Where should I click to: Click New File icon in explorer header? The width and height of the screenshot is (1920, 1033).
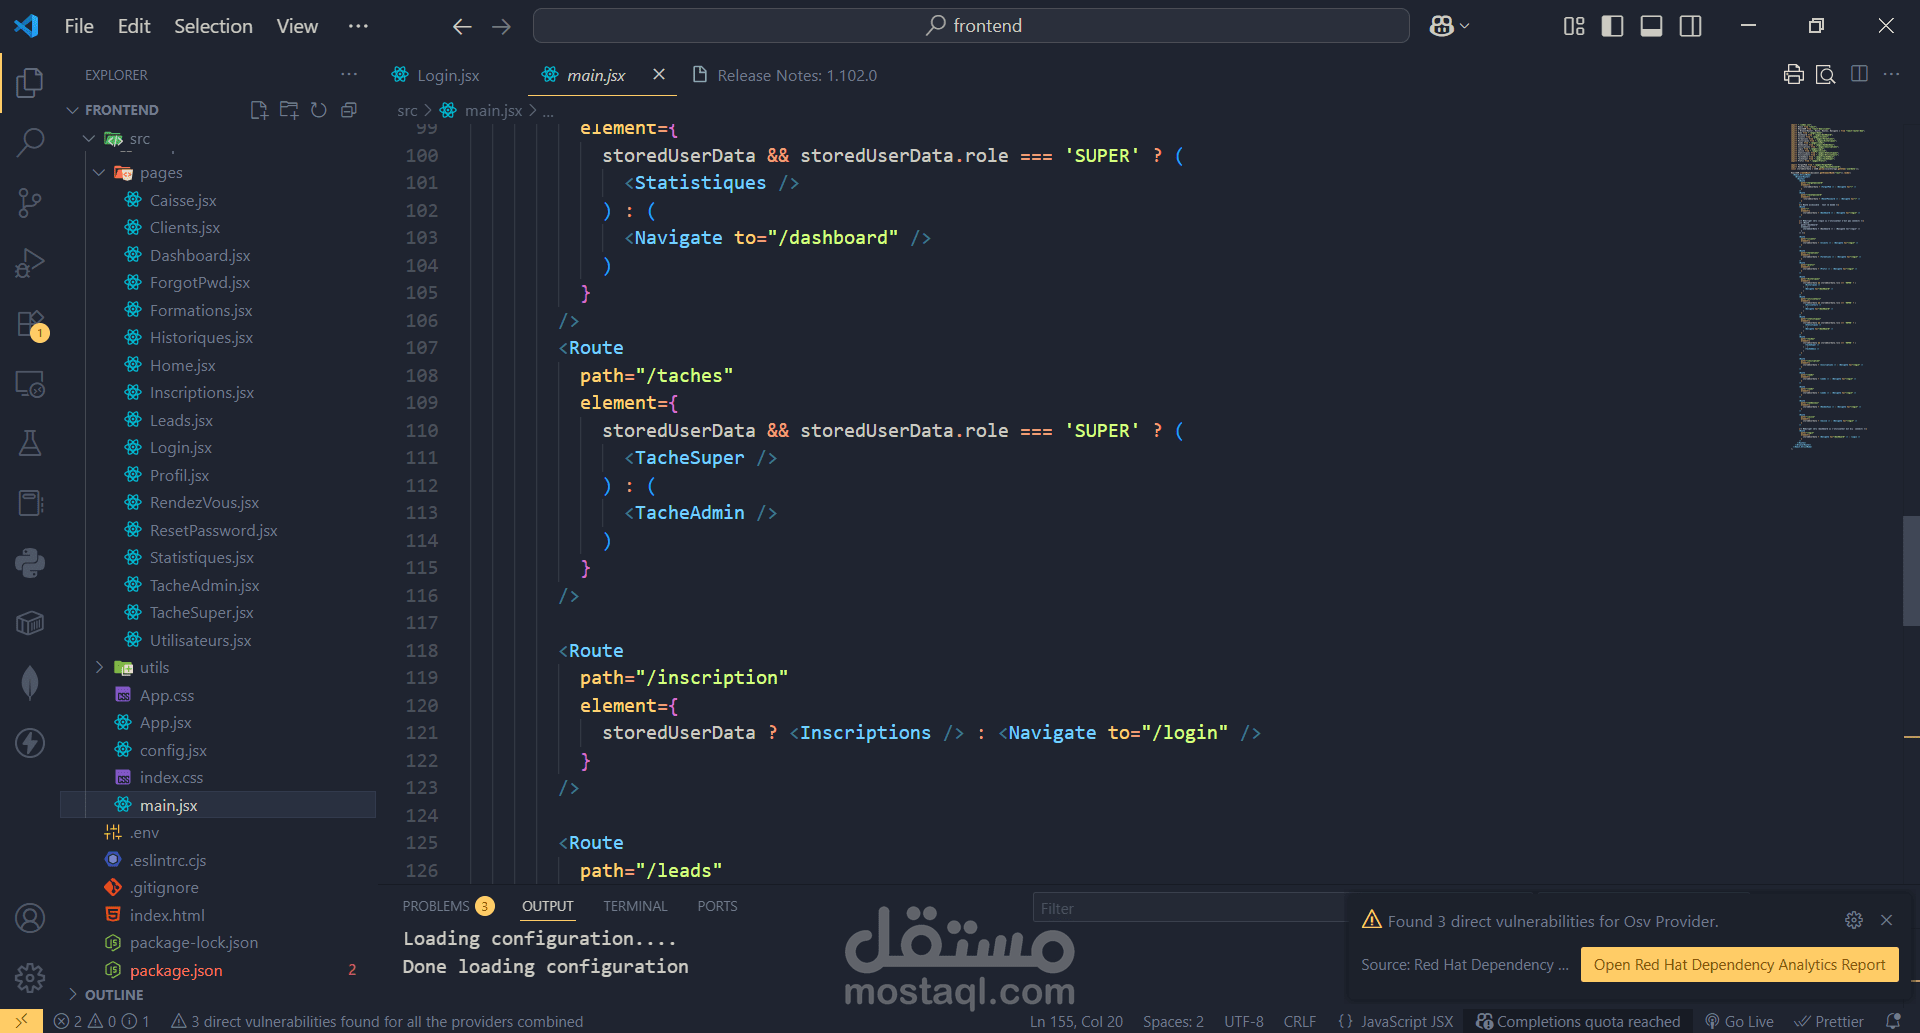(x=259, y=110)
